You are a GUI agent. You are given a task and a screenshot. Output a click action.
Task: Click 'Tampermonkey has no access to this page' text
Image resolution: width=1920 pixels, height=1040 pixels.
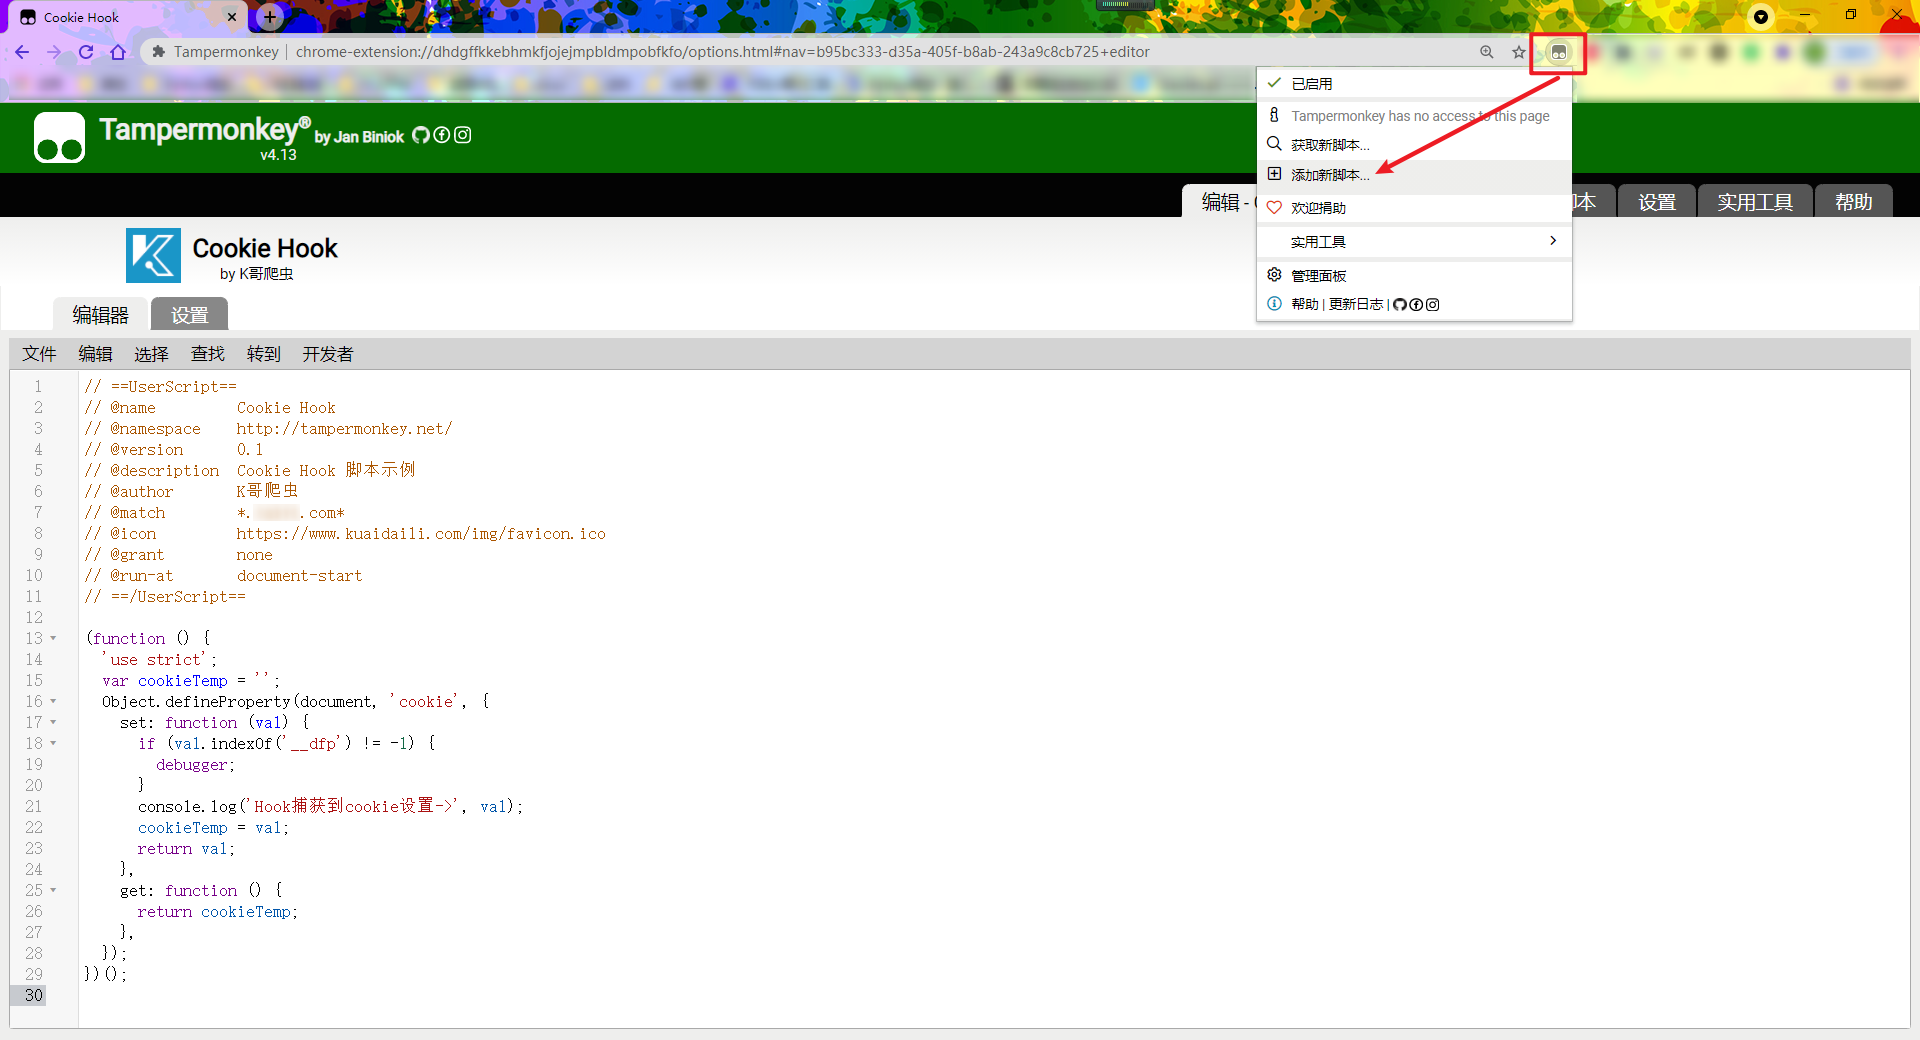coord(1420,116)
